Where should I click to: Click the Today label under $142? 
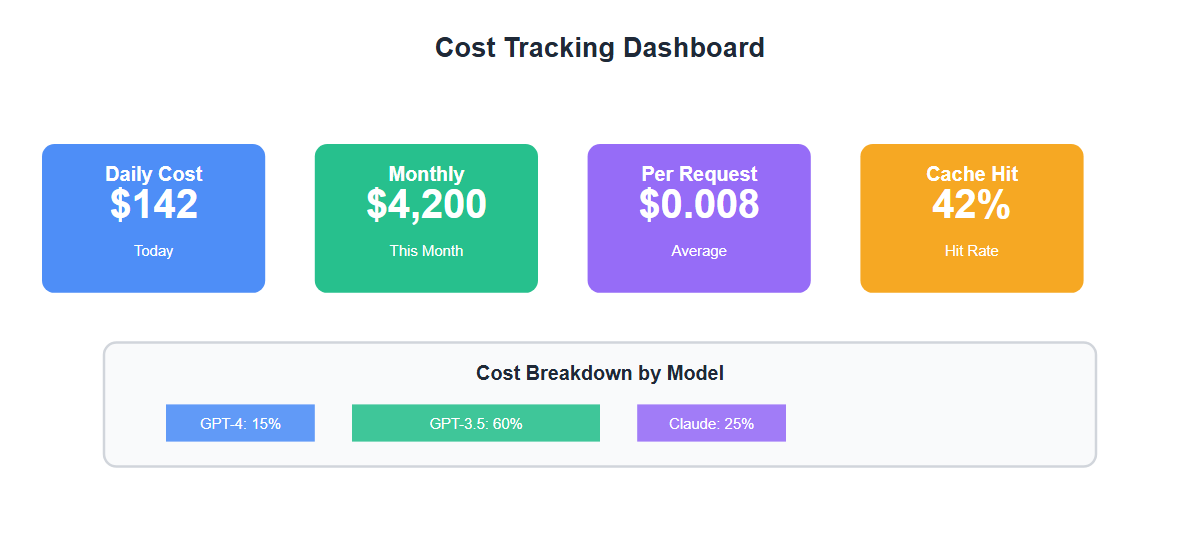(154, 251)
